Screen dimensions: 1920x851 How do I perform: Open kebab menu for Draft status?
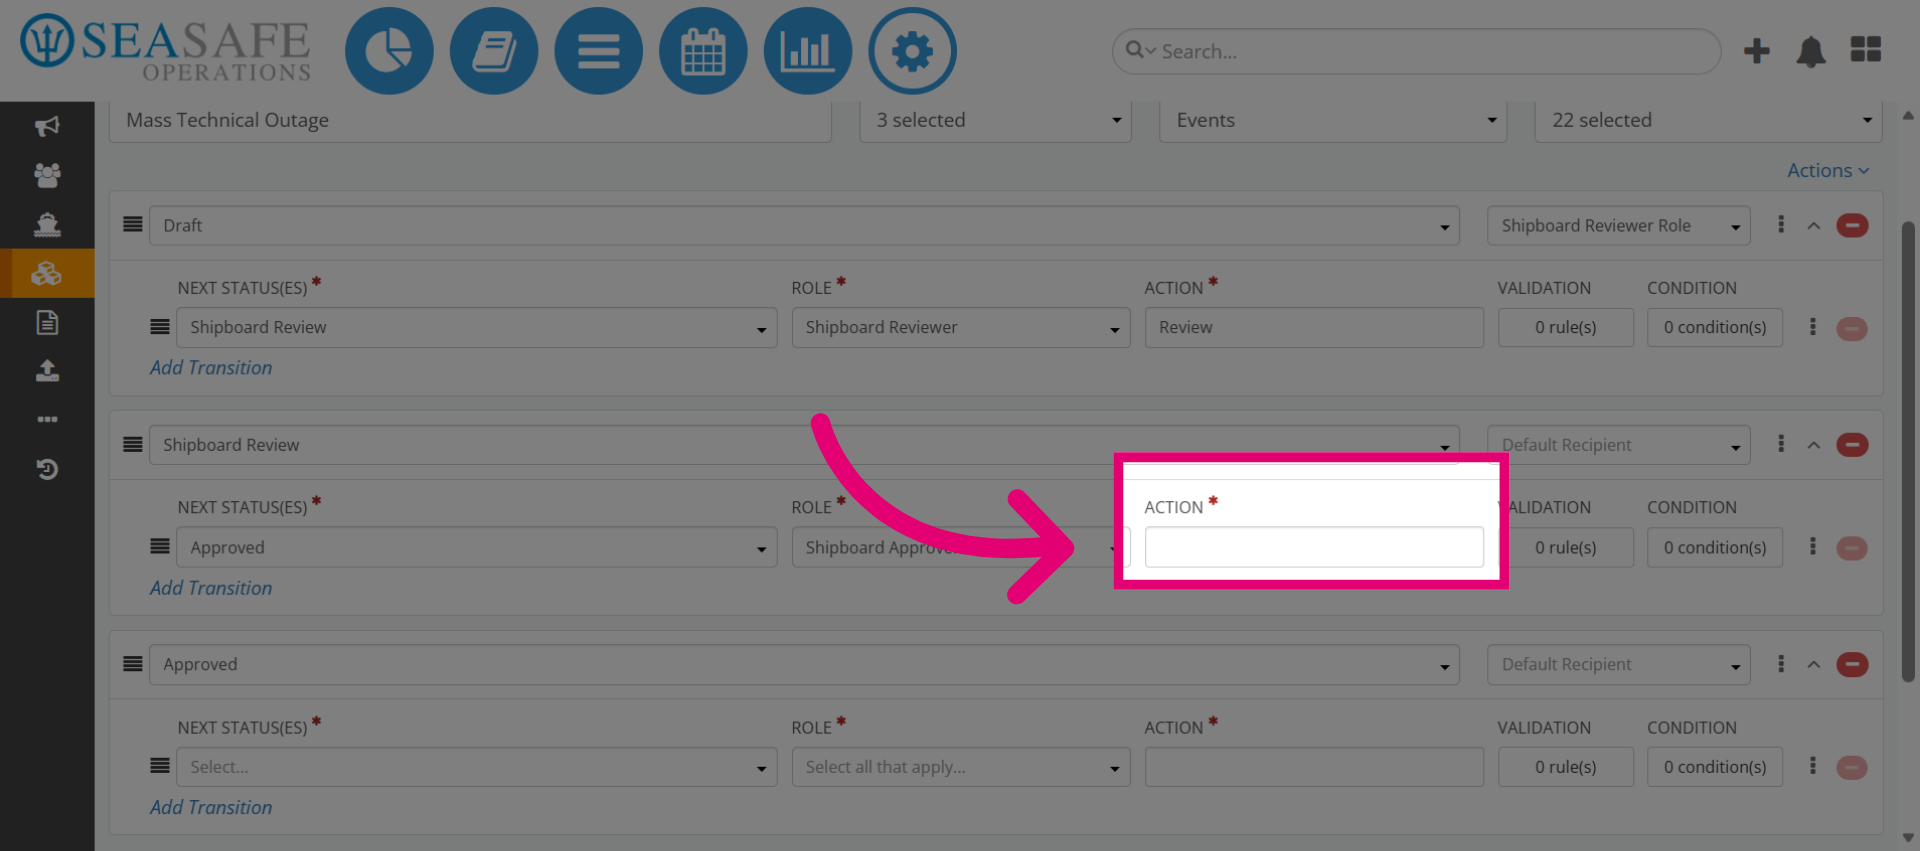pos(1781,224)
